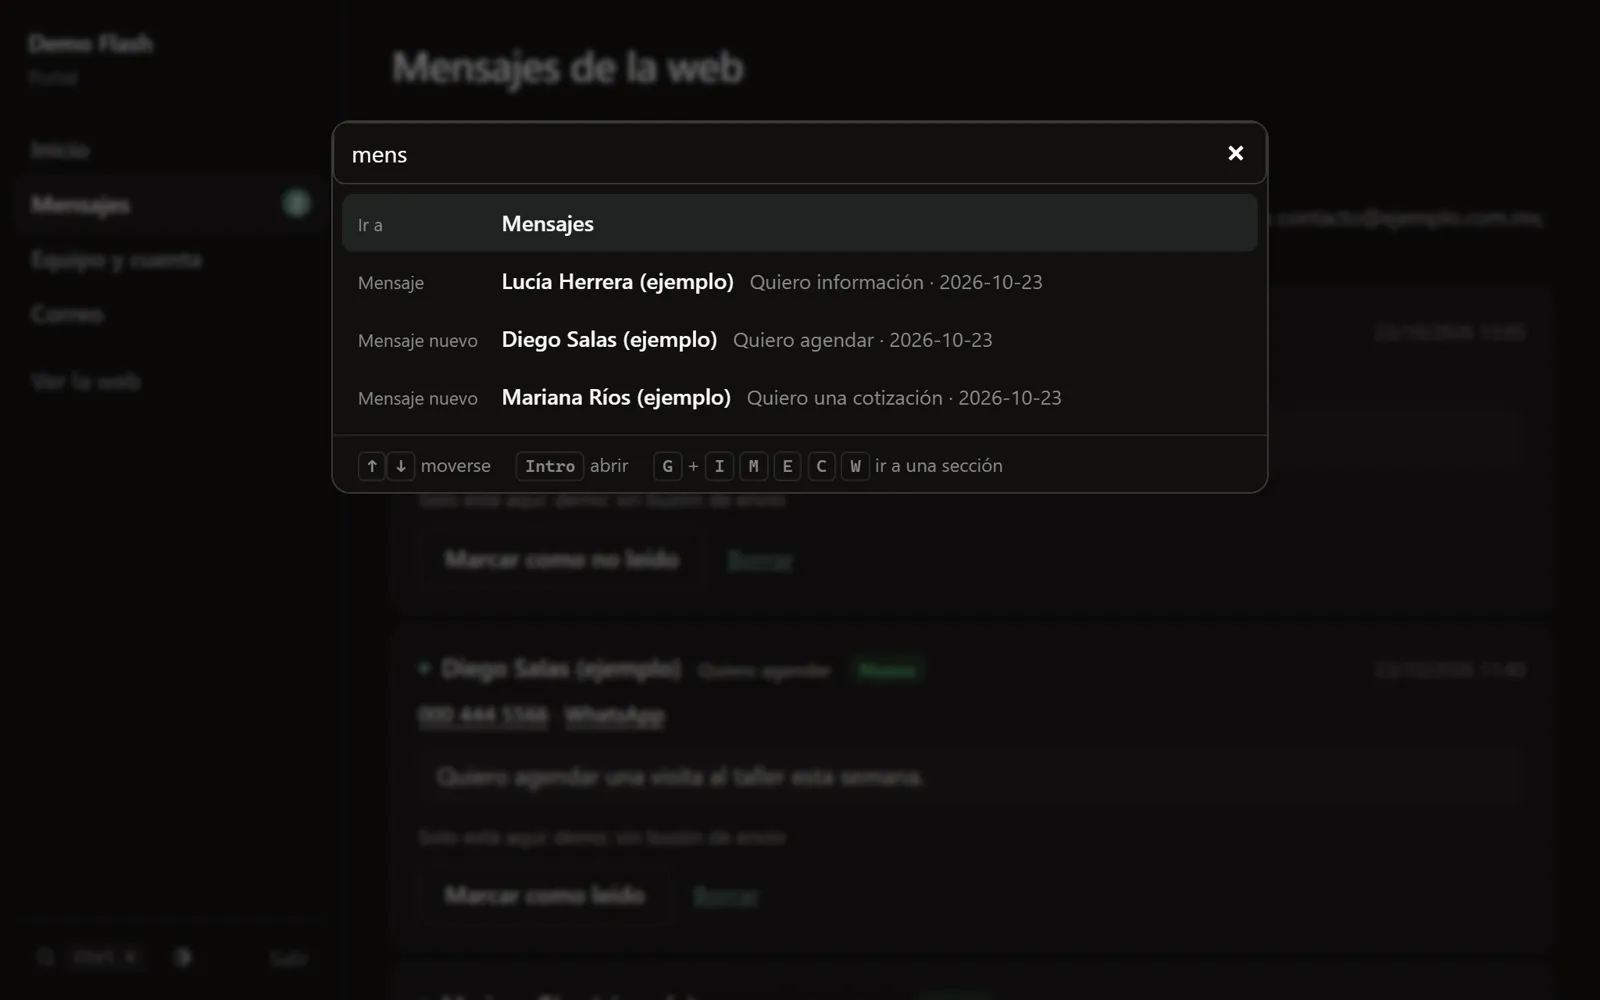Open Diego Salas (ejemplo) message result
The height and width of the screenshot is (1000, 1600).
pyautogui.click(x=799, y=340)
